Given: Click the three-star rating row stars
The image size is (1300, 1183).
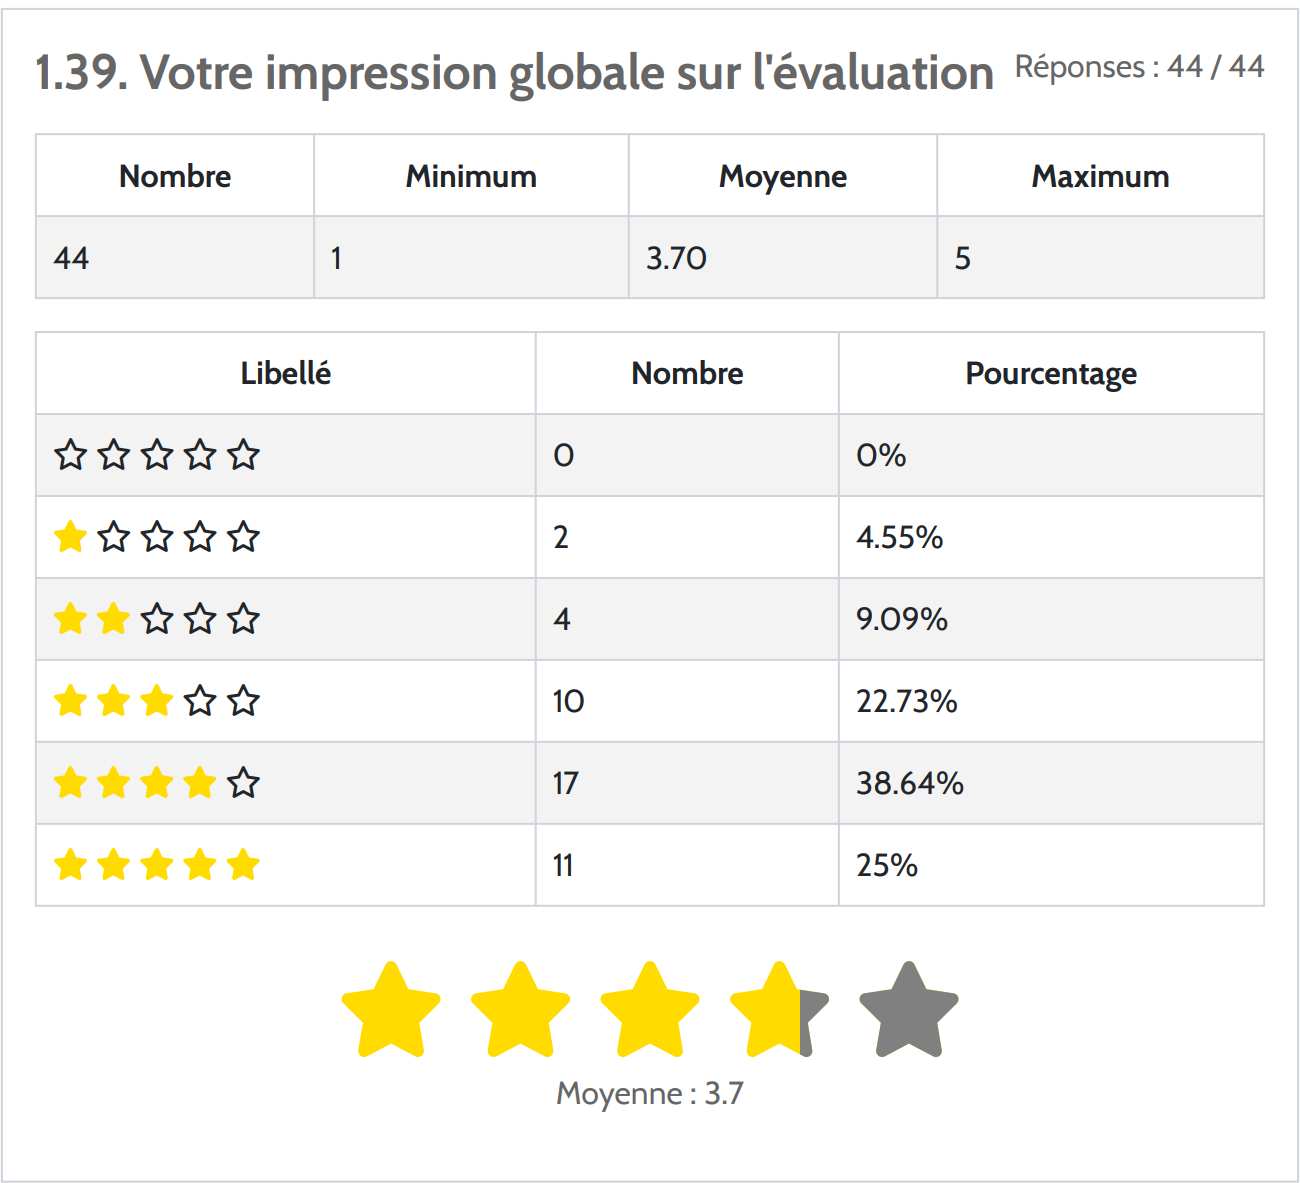Looking at the screenshot, I should coord(157,701).
